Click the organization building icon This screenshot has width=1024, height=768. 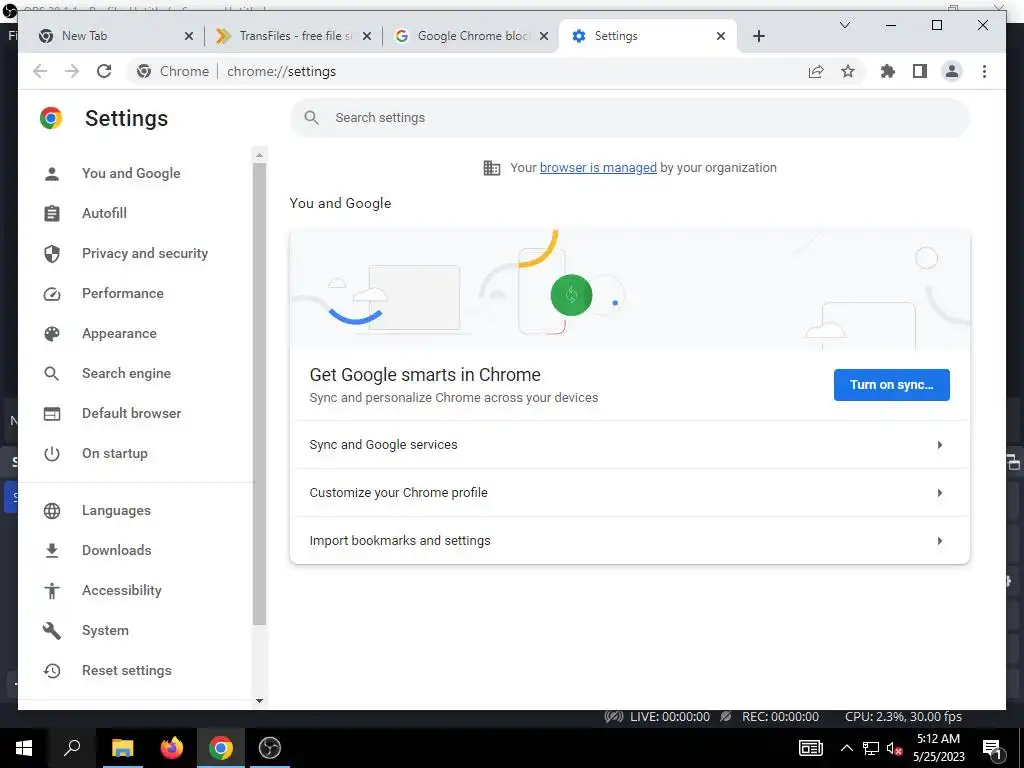491,168
